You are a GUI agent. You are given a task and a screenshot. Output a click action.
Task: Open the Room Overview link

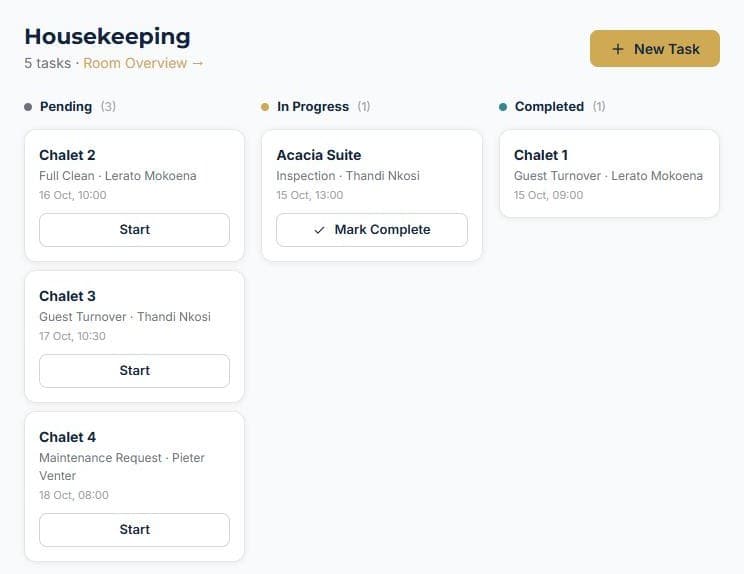[143, 63]
